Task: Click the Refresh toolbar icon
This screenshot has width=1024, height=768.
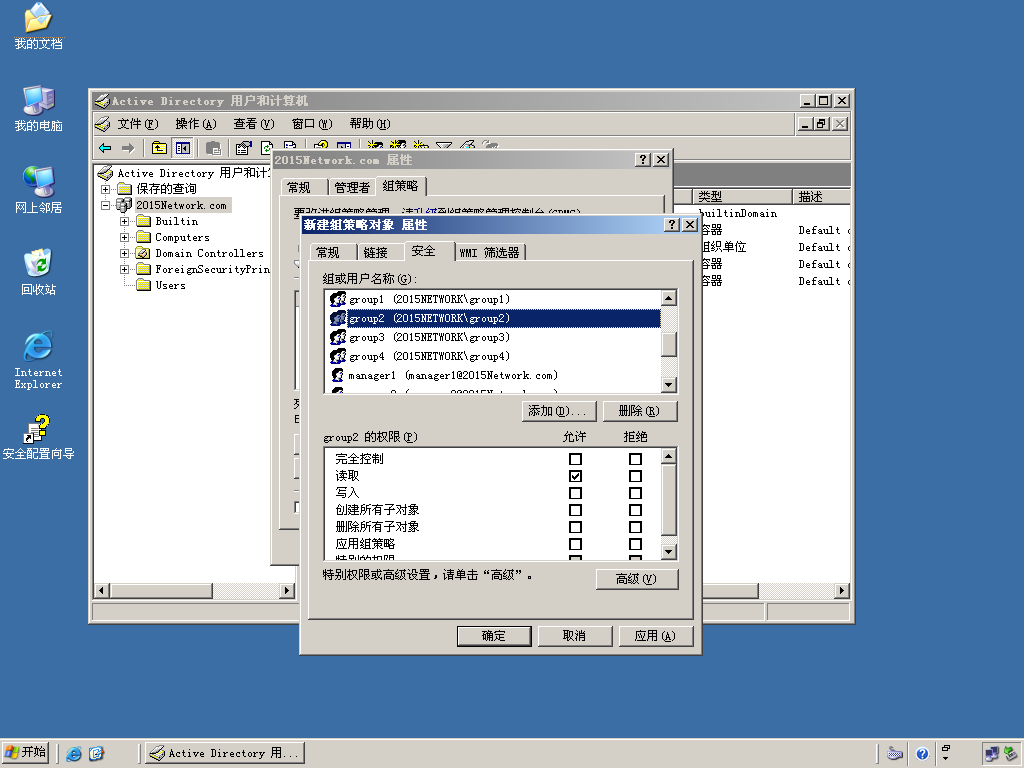Action: (x=266, y=148)
